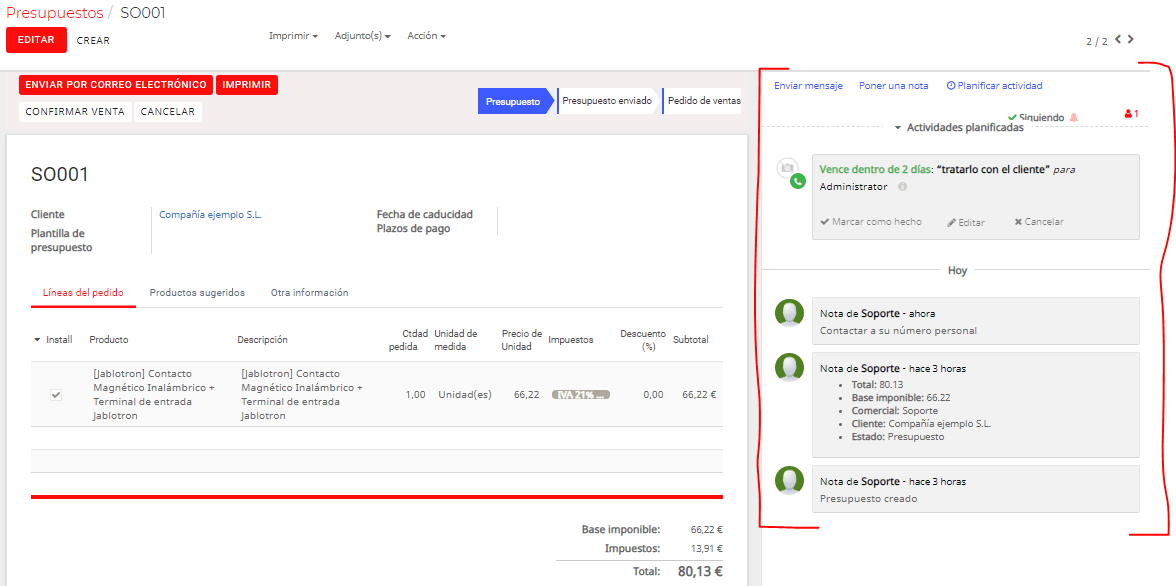Send quotation with ENVIAR POR CORREO ELECTRÓNICO
Screen dimensions: 1176x586
(x=116, y=85)
